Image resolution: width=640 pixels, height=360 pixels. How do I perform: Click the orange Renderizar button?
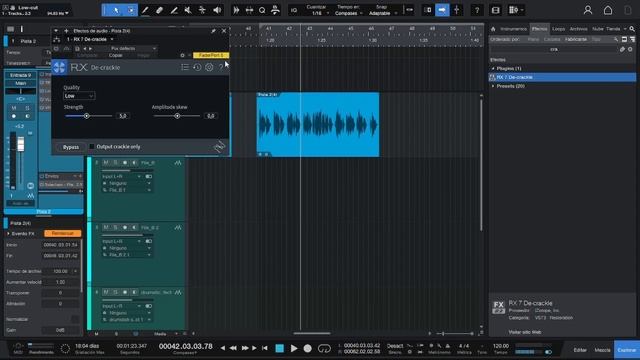coord(62,233)
